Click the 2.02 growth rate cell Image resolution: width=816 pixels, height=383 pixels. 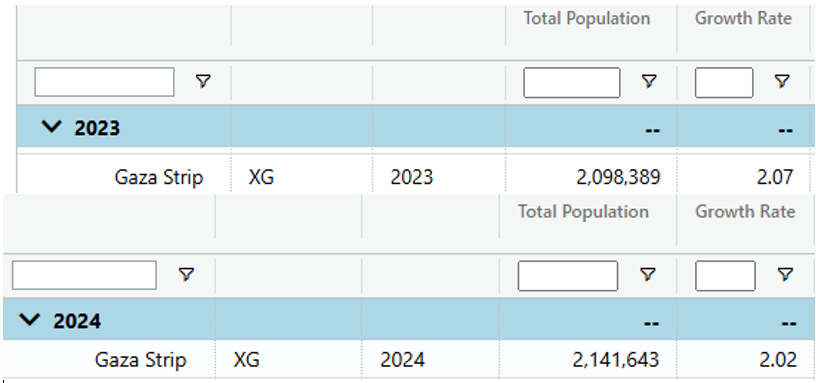(777, 360)
